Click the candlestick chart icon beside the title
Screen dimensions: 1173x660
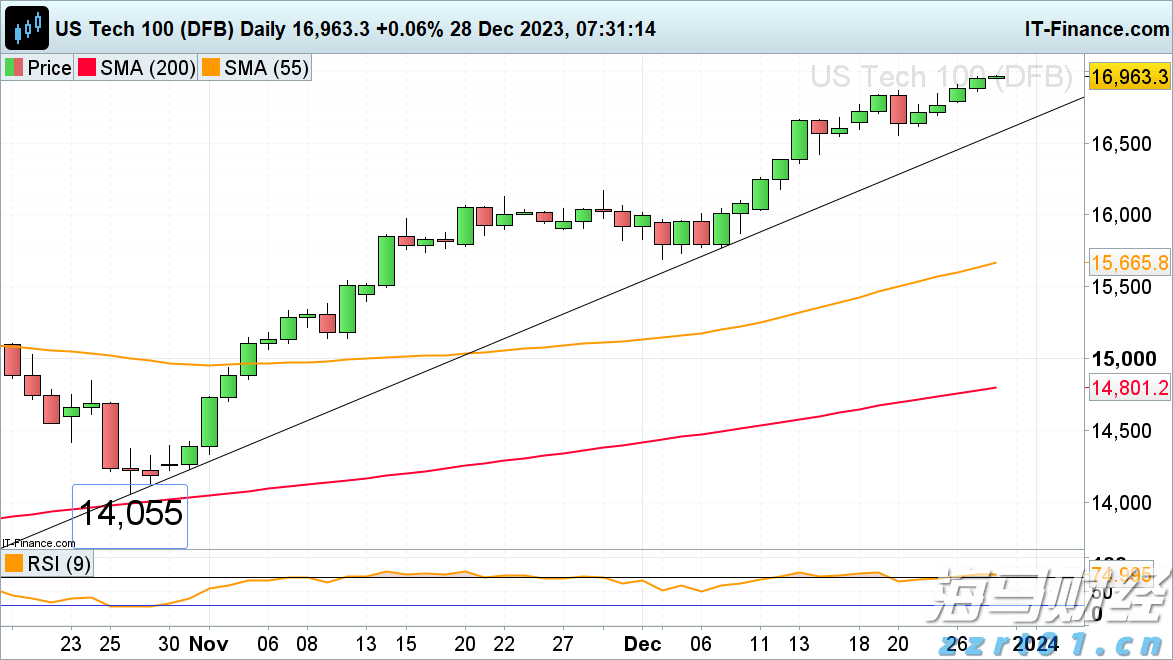coord(29,28)
